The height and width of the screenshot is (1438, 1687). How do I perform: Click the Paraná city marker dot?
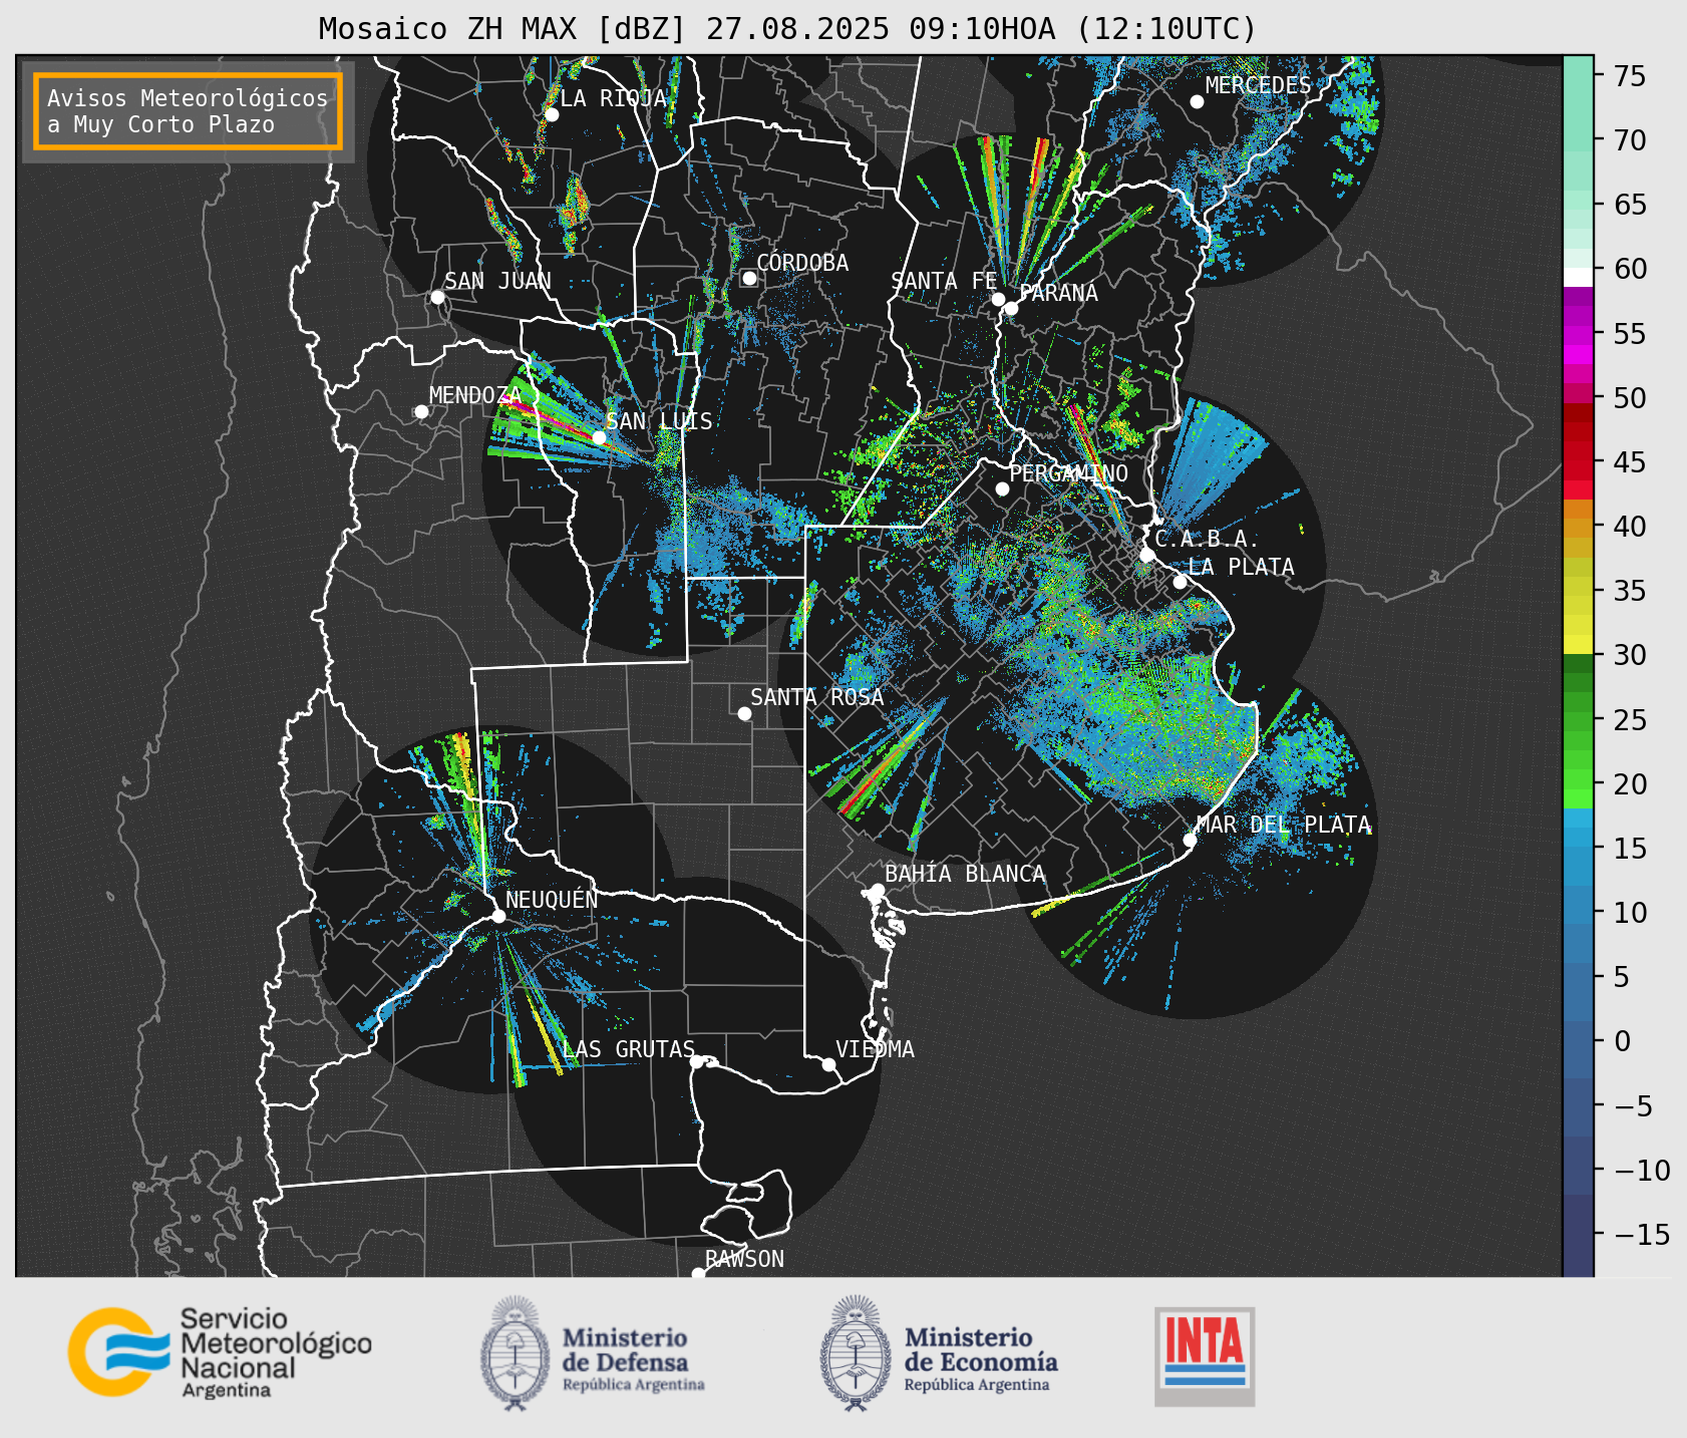1011,308
